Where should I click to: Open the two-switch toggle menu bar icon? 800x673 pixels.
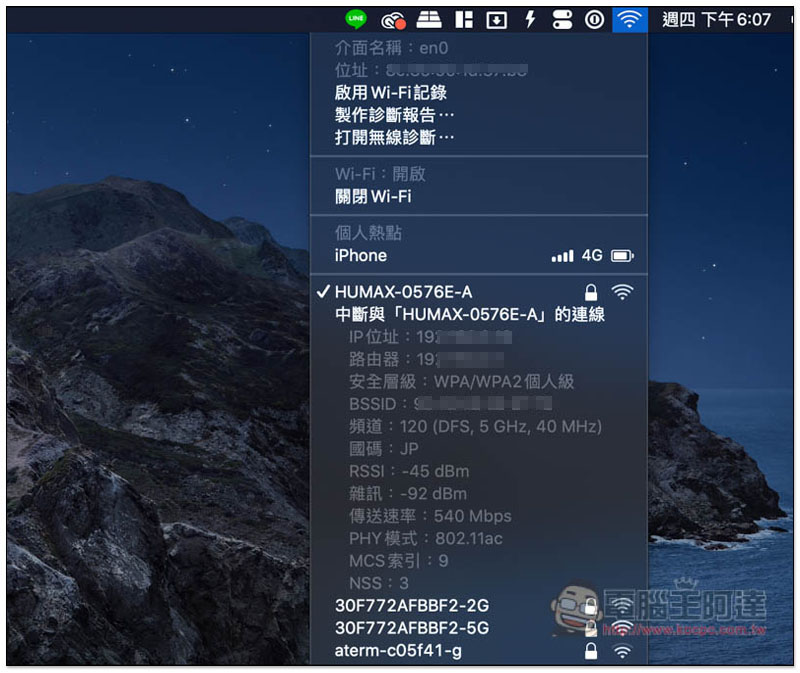(x=562, y=19)
